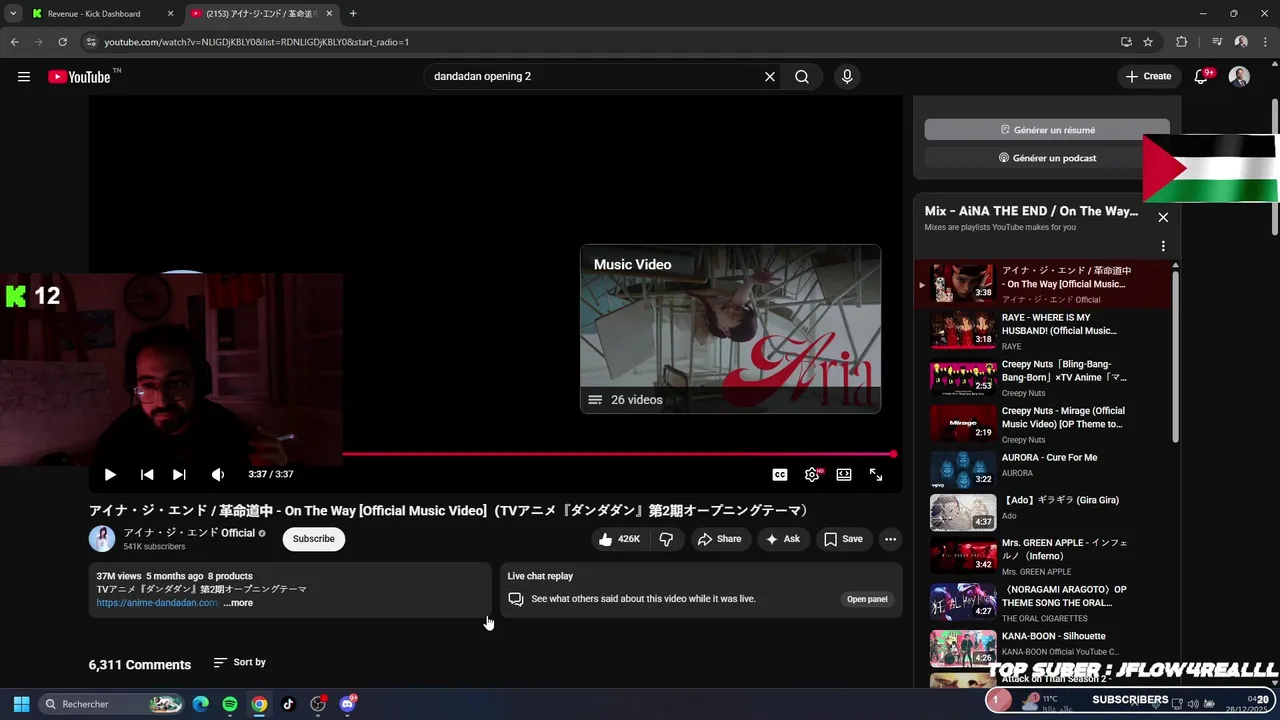This screenshot has width=1280, height=720.
Task: Select the YouTube アイナ・ジ・エンド tab
Action: (260, 14)
